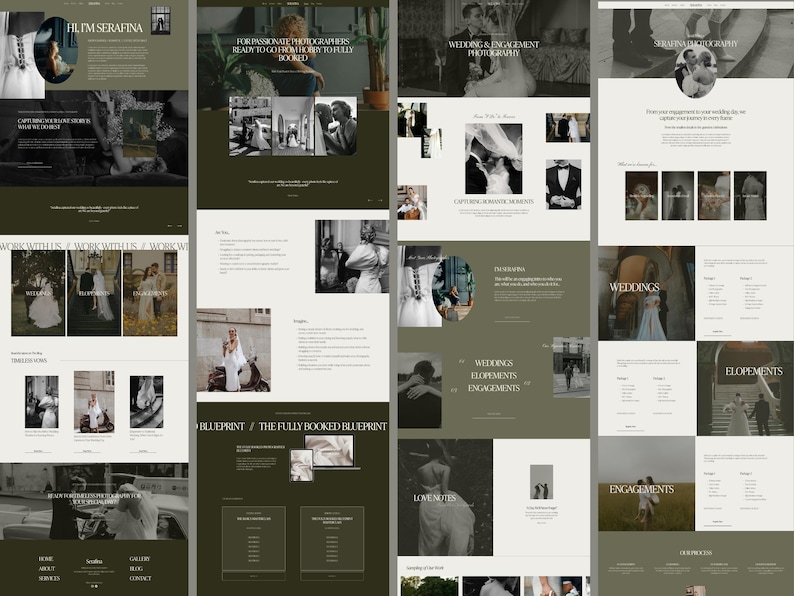Click Elopements section image on fourth page

[x=745, y=388]
